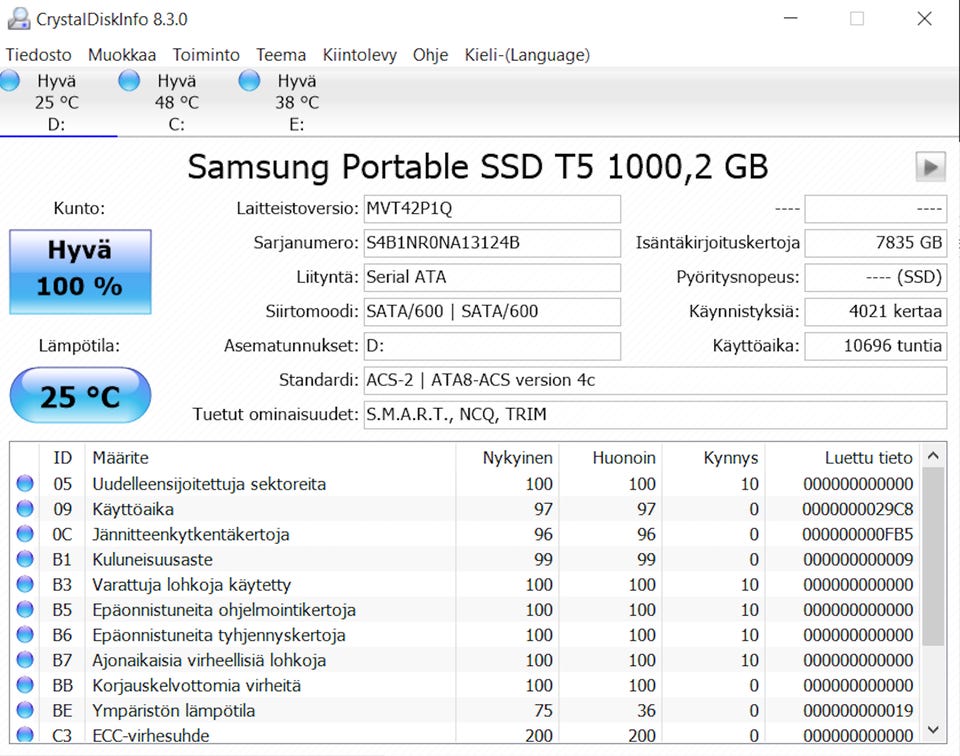This screenshot has height=756, width=960.
Task: Click the scroll up arrow of attribute list
Action: click(933, 455)
